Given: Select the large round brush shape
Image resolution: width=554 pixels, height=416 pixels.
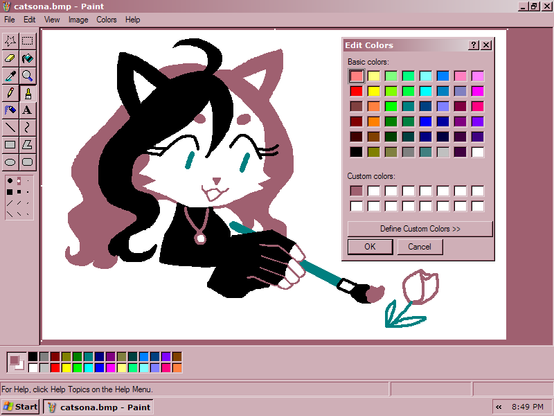Looking at the screenshot, I should [x=10, y=181].
